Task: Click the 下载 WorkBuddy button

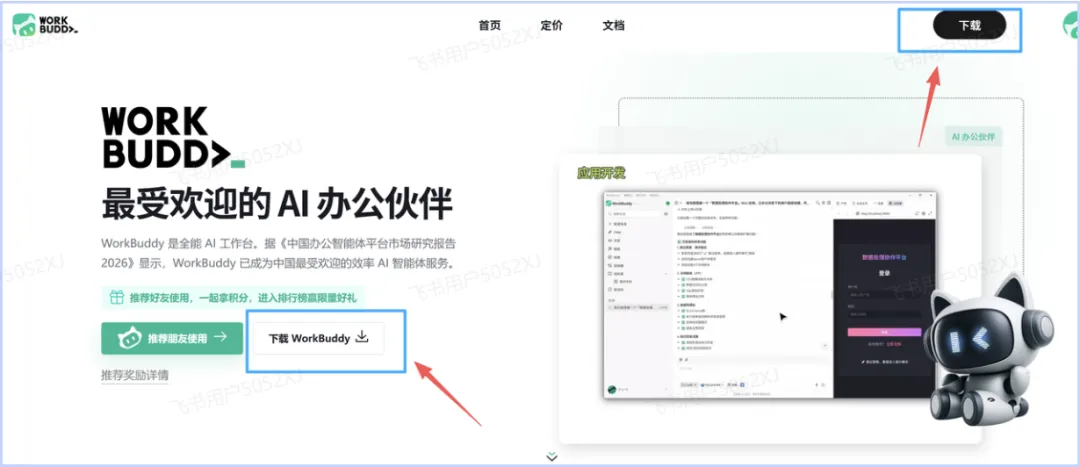Action: point(318,338)
